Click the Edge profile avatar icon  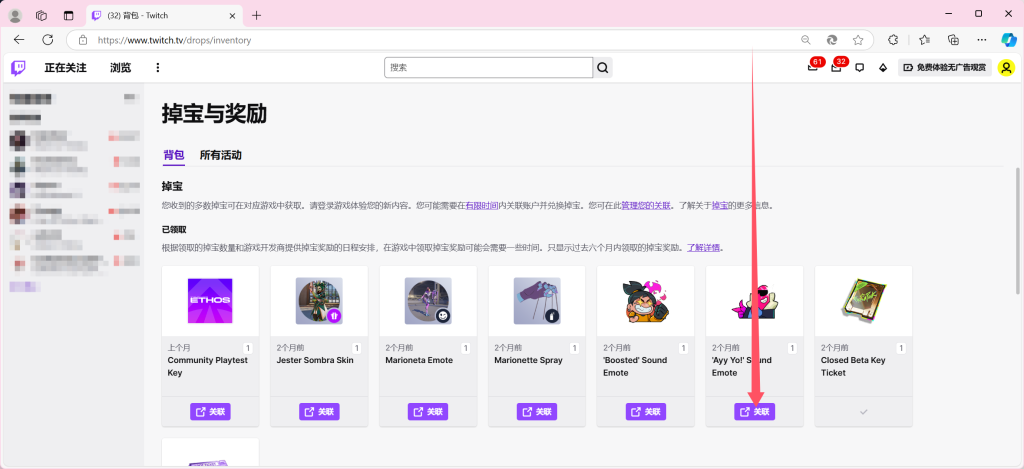click(x=15, y=15)
